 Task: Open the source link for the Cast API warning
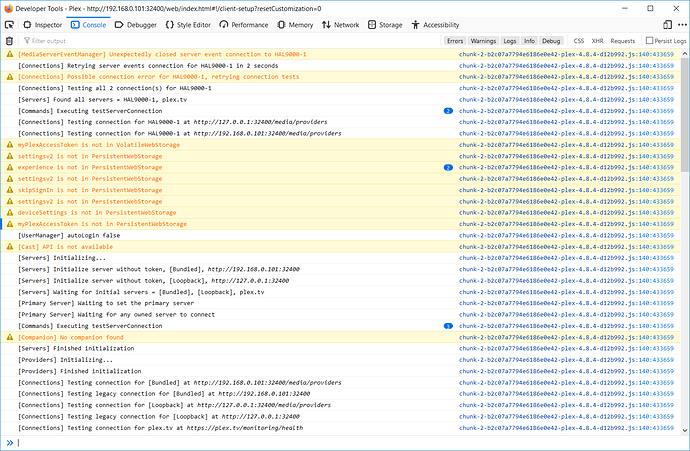pyautogui.click(x=567, y=246)
